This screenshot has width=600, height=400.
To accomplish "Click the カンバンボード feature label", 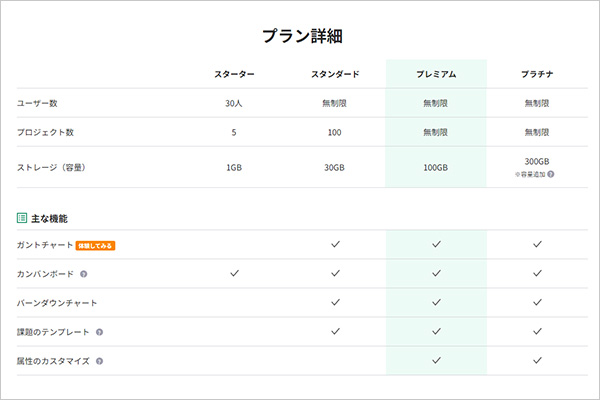I will pos(45,274).
